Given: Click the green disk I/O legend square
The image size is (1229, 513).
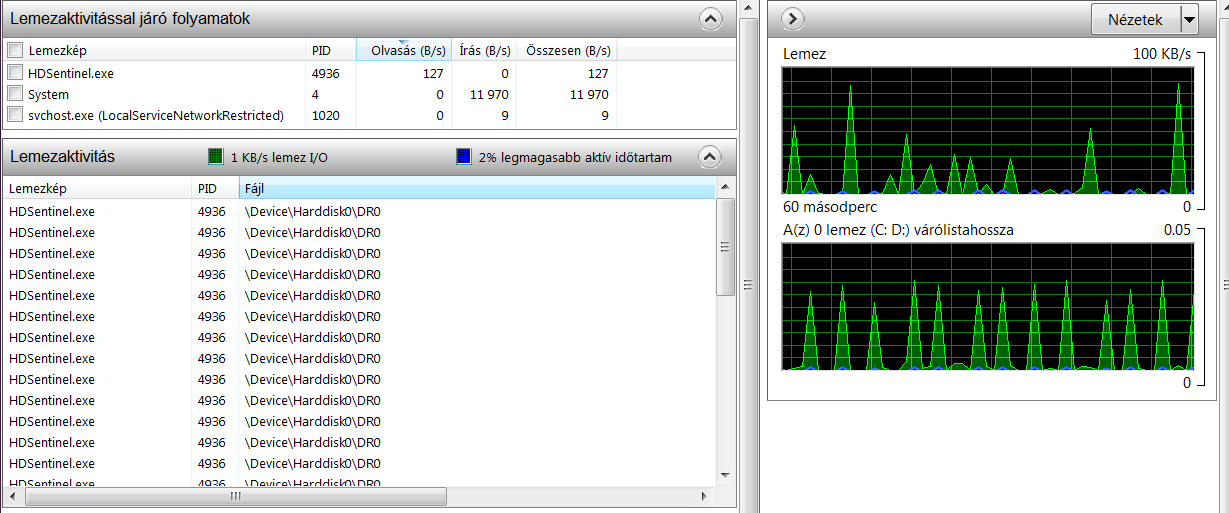Looking at the screenshot, I should (215, 157).
